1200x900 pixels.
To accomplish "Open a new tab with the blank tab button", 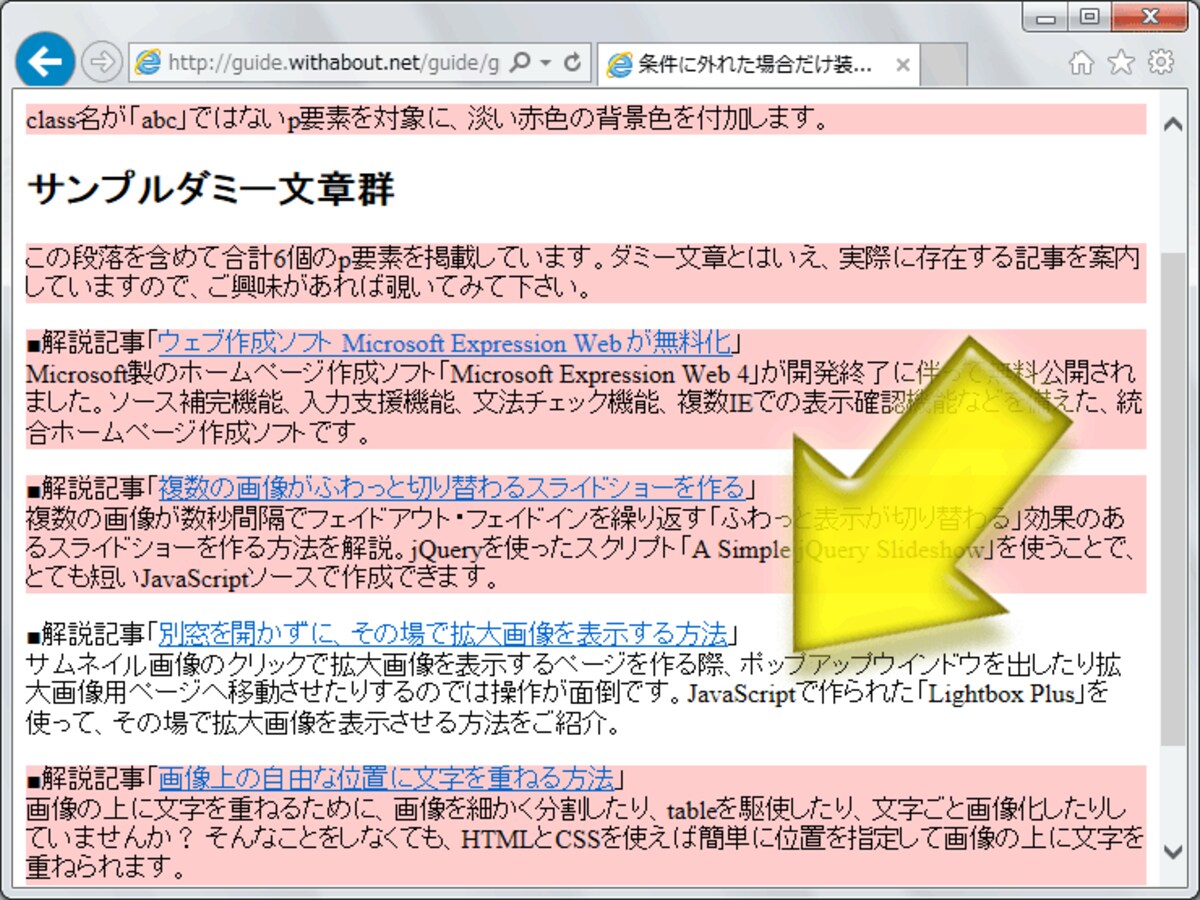I will tap(943, 66).
